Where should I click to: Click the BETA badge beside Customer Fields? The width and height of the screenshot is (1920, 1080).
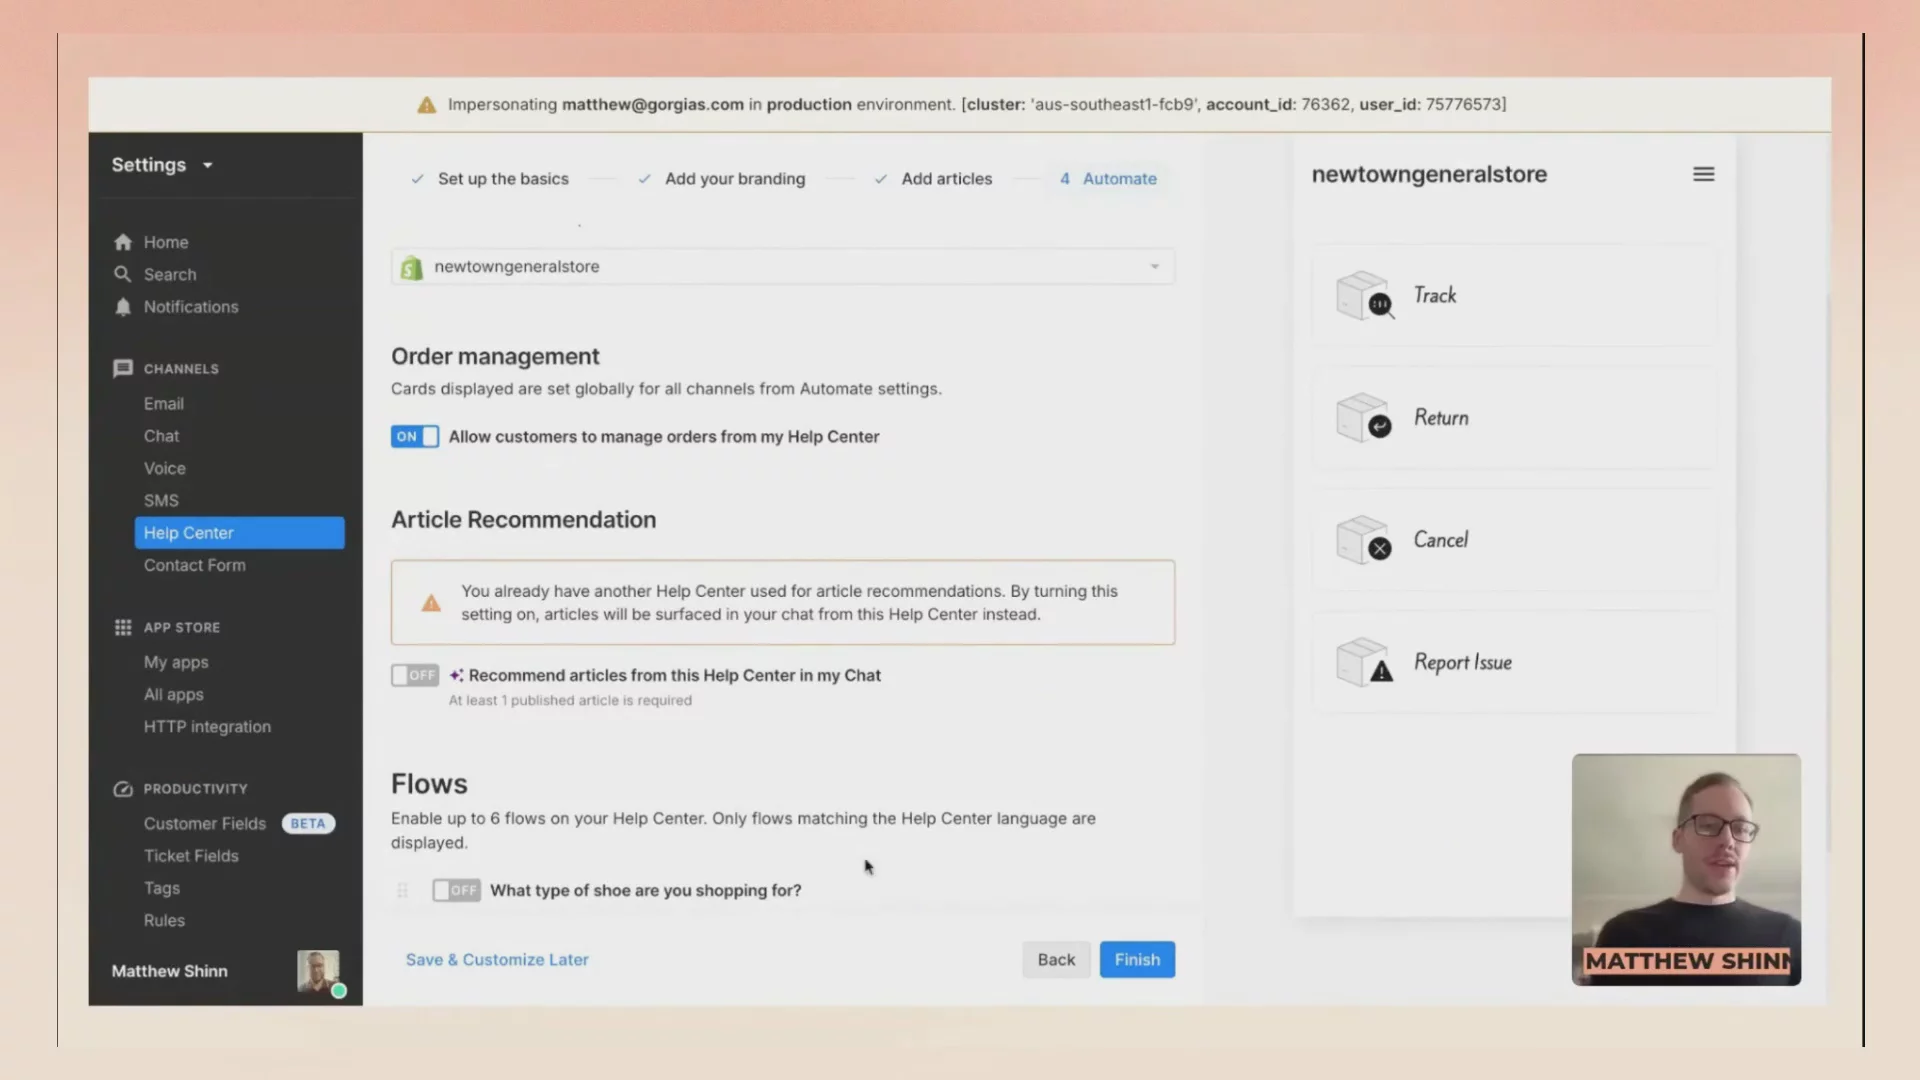(308, 824)
